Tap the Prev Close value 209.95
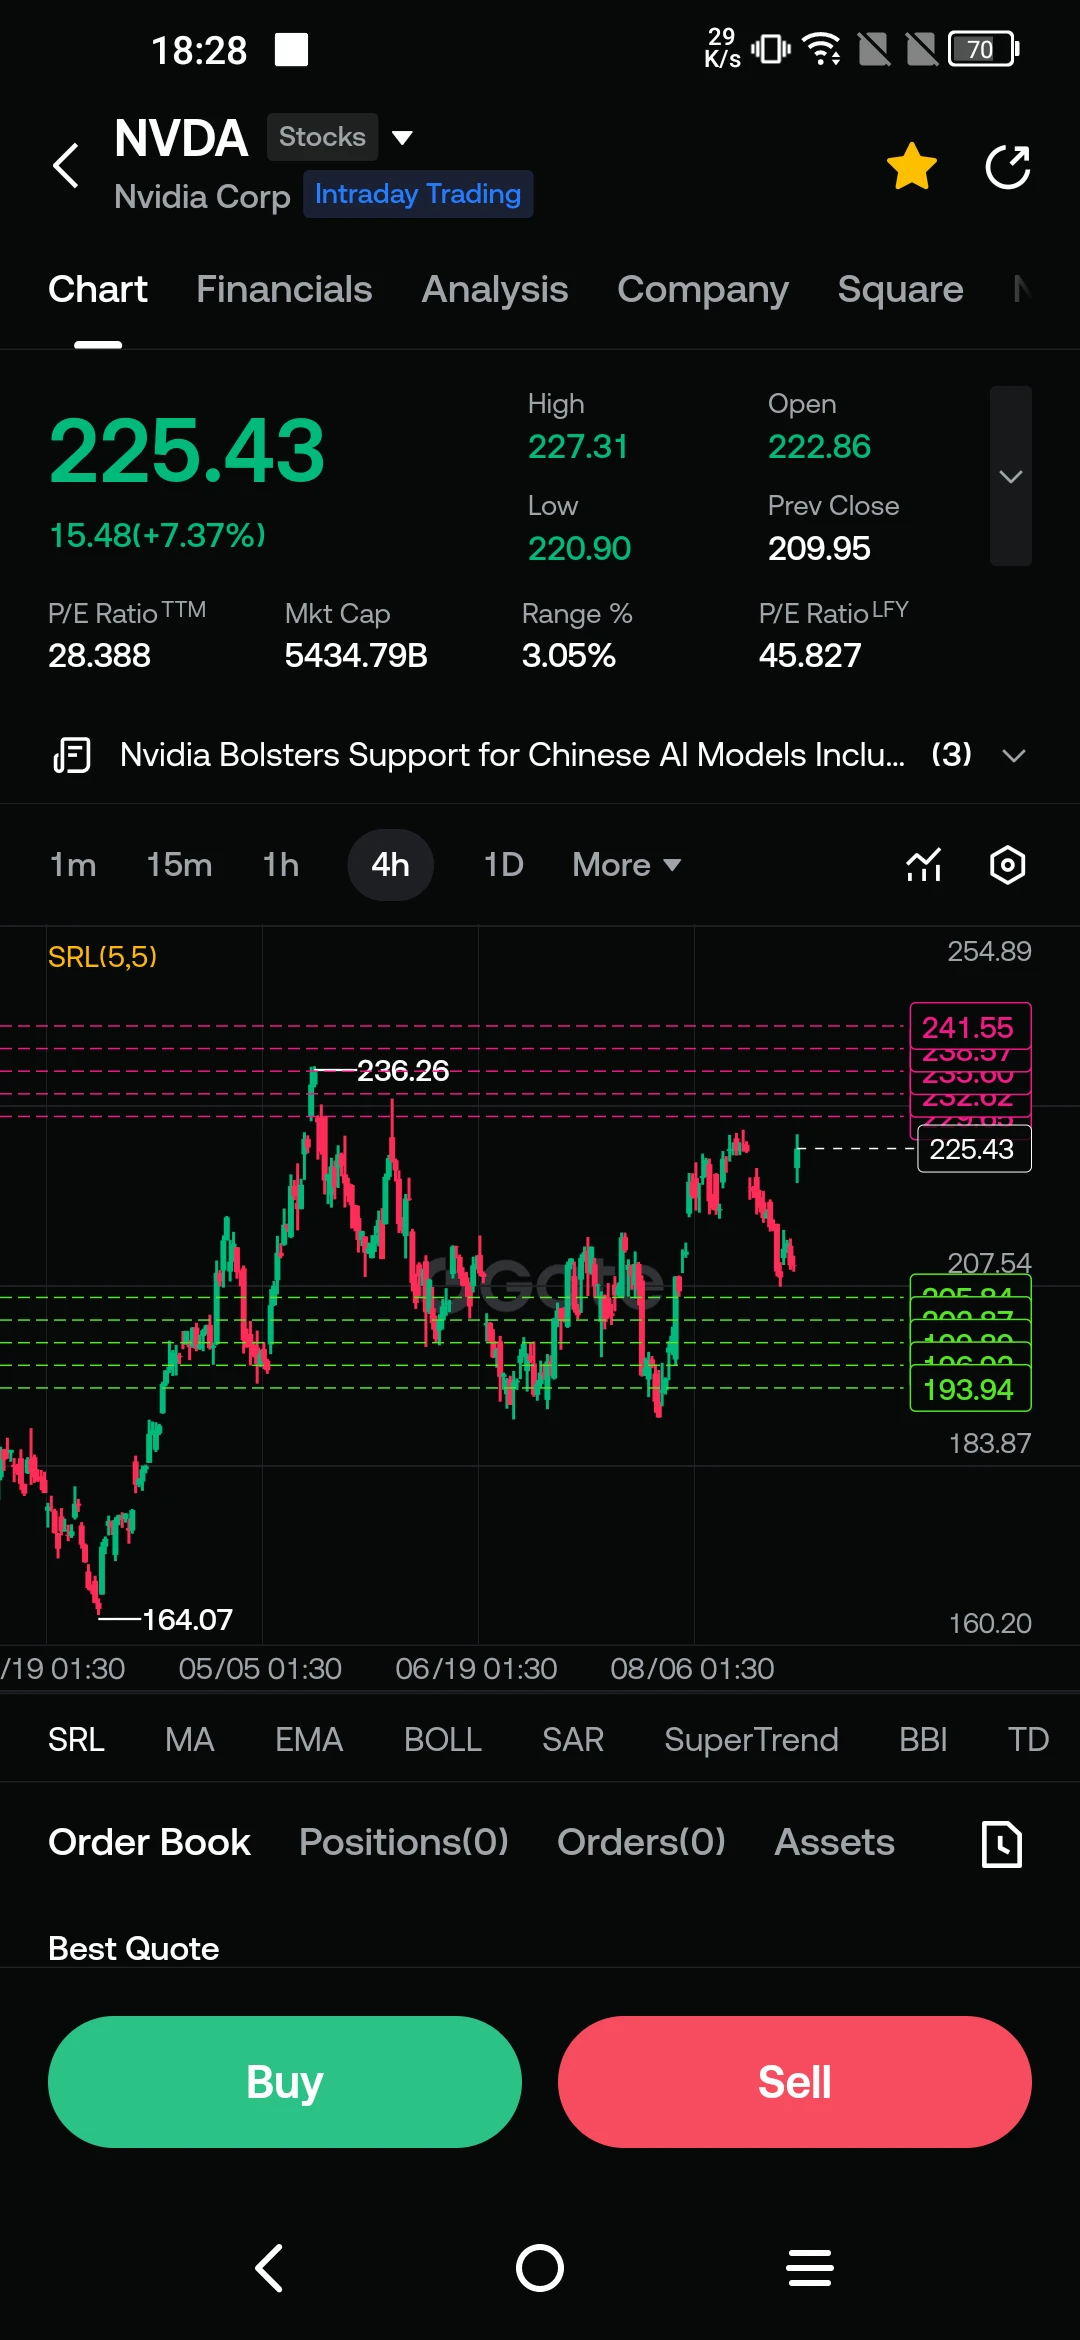The width and height of the screenshot is (1080, 2340). tap(819, 548)
